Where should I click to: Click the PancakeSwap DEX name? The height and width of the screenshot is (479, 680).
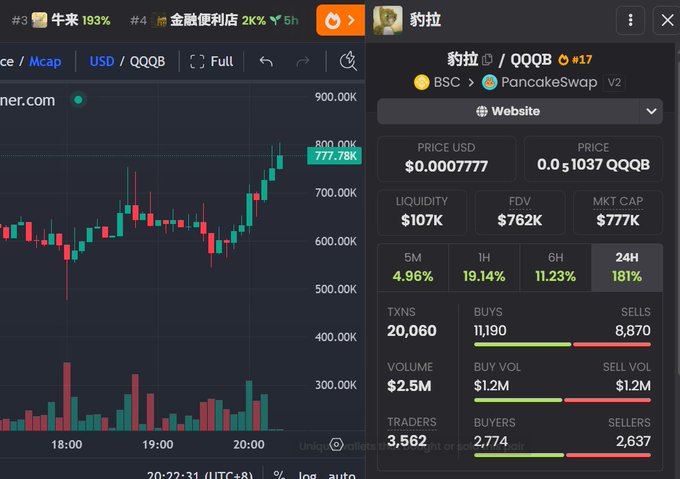pyautogui.click(x=549, y=82)
